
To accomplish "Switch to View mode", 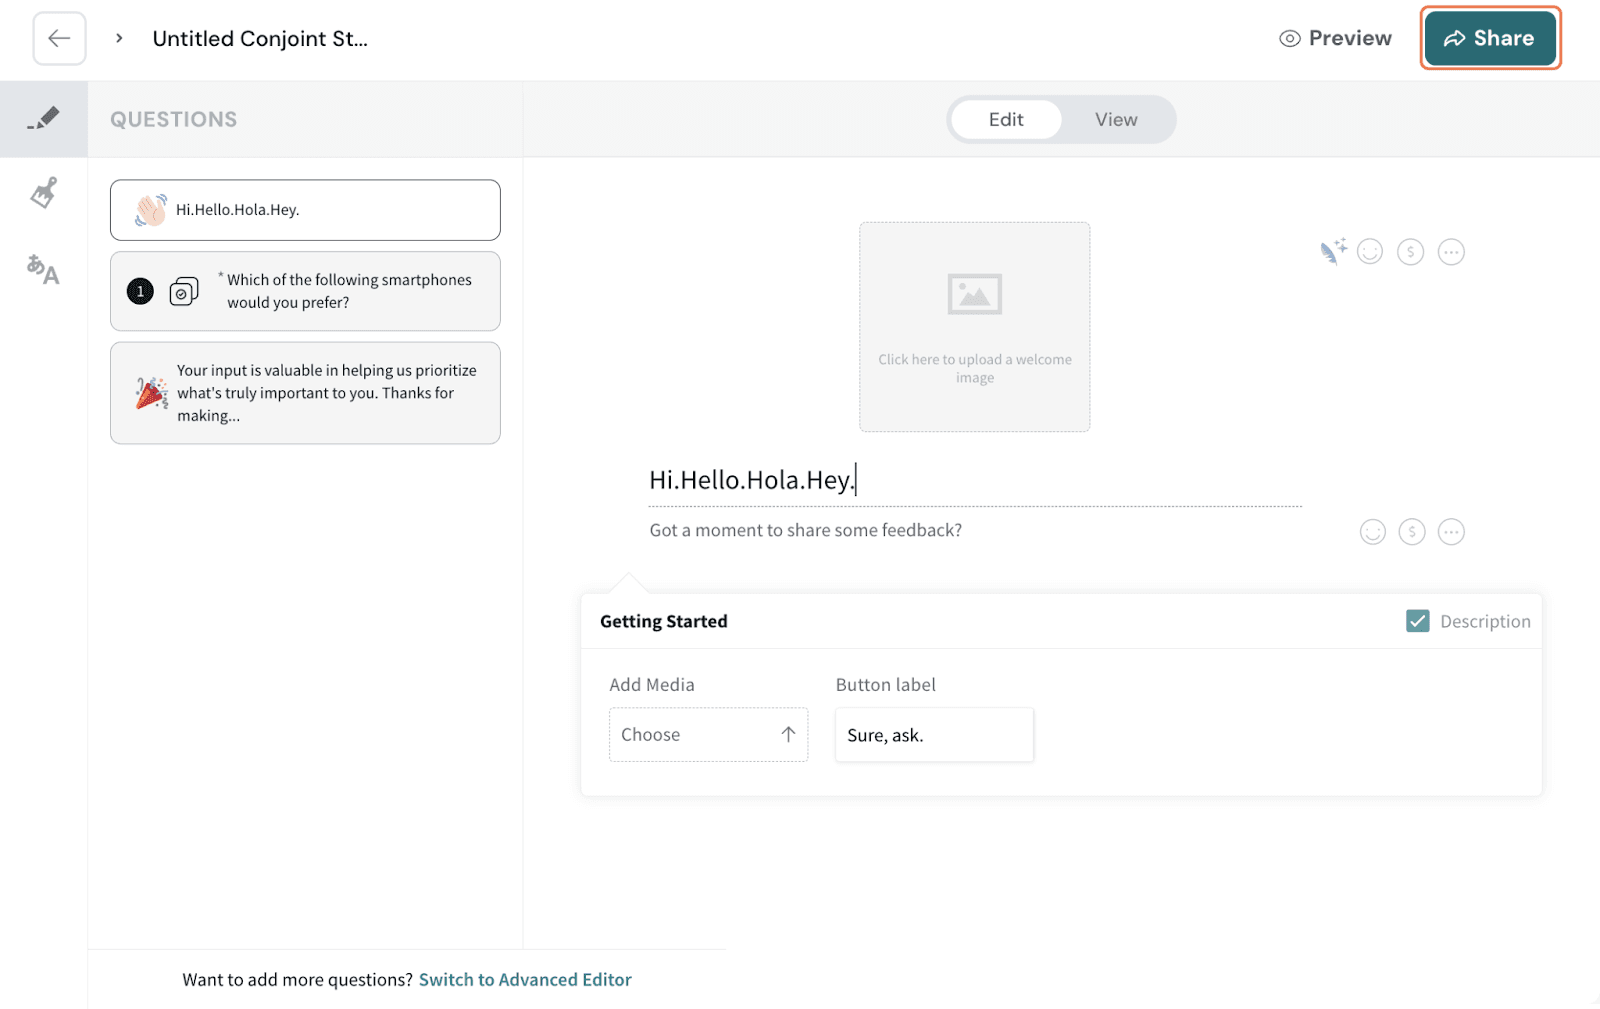I will [1115, 120].
